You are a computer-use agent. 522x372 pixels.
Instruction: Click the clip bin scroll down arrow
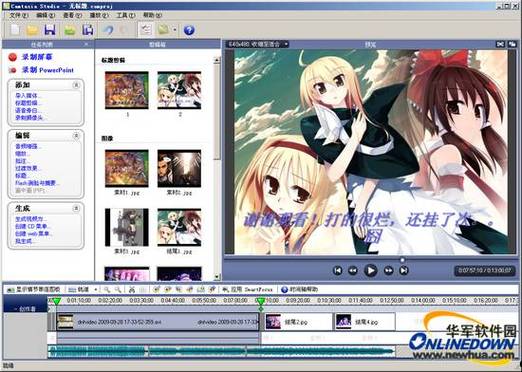point(217,277)
